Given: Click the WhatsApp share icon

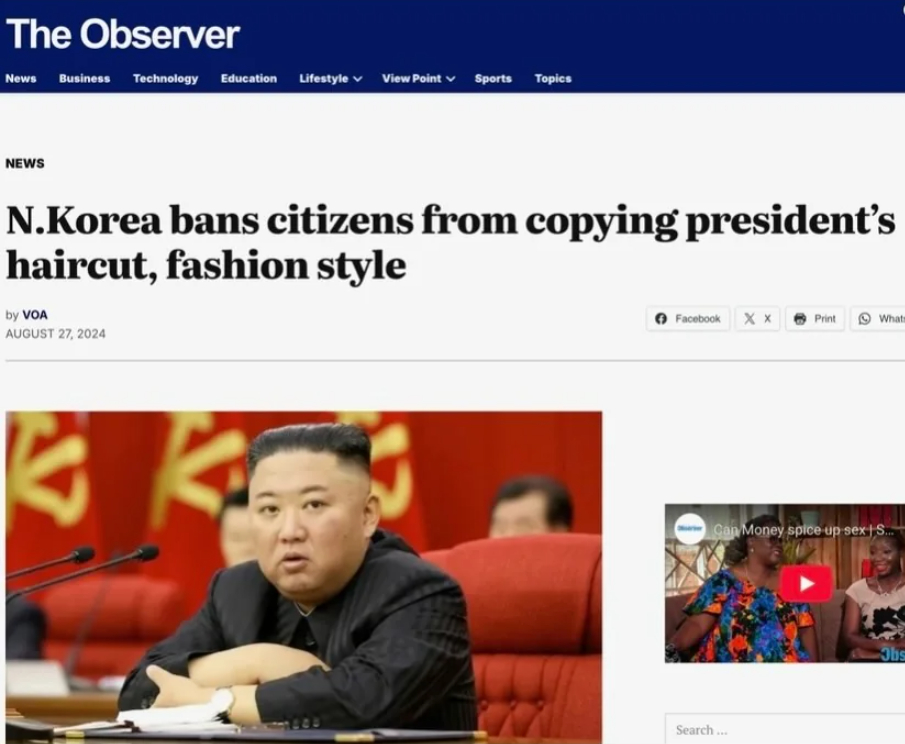Looking at the screenshot, I should click(x=865, y=319).
